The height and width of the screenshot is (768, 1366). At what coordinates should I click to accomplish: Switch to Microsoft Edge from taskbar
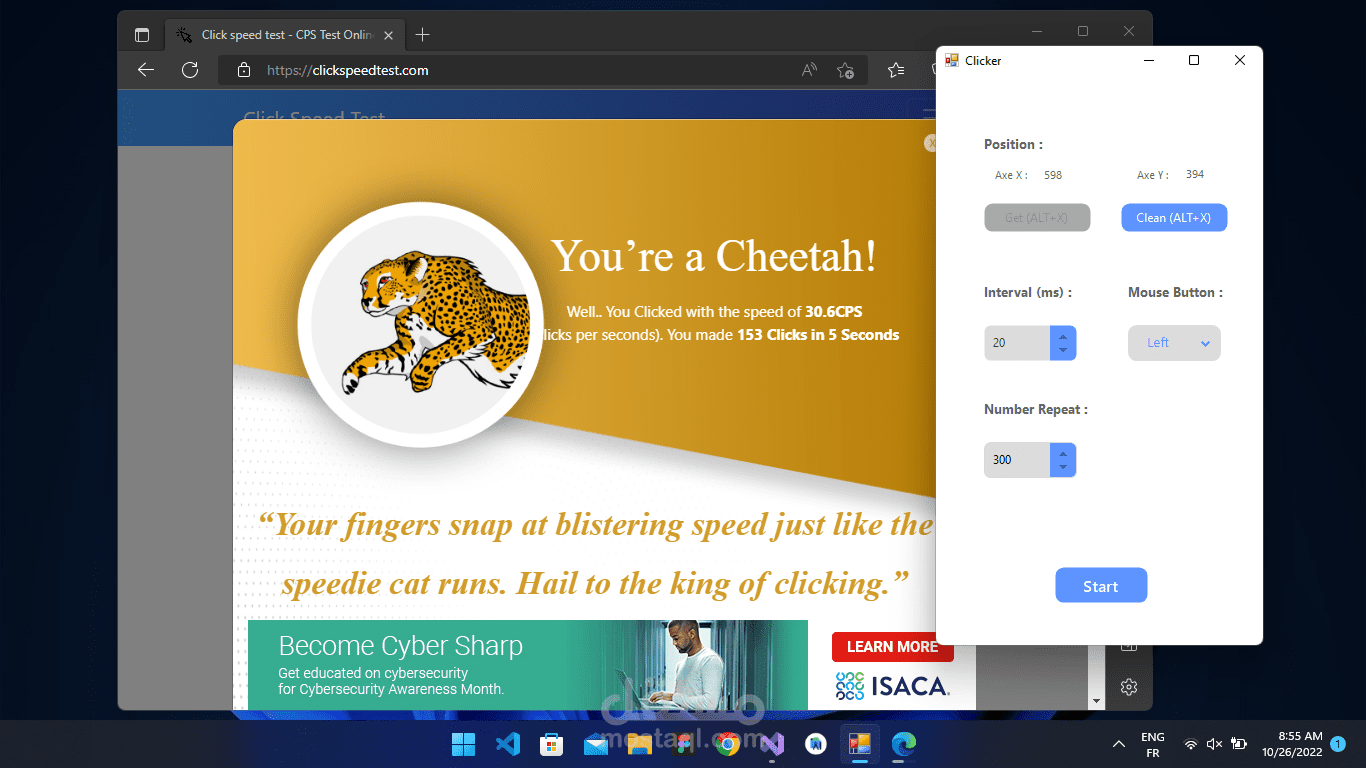904,744
